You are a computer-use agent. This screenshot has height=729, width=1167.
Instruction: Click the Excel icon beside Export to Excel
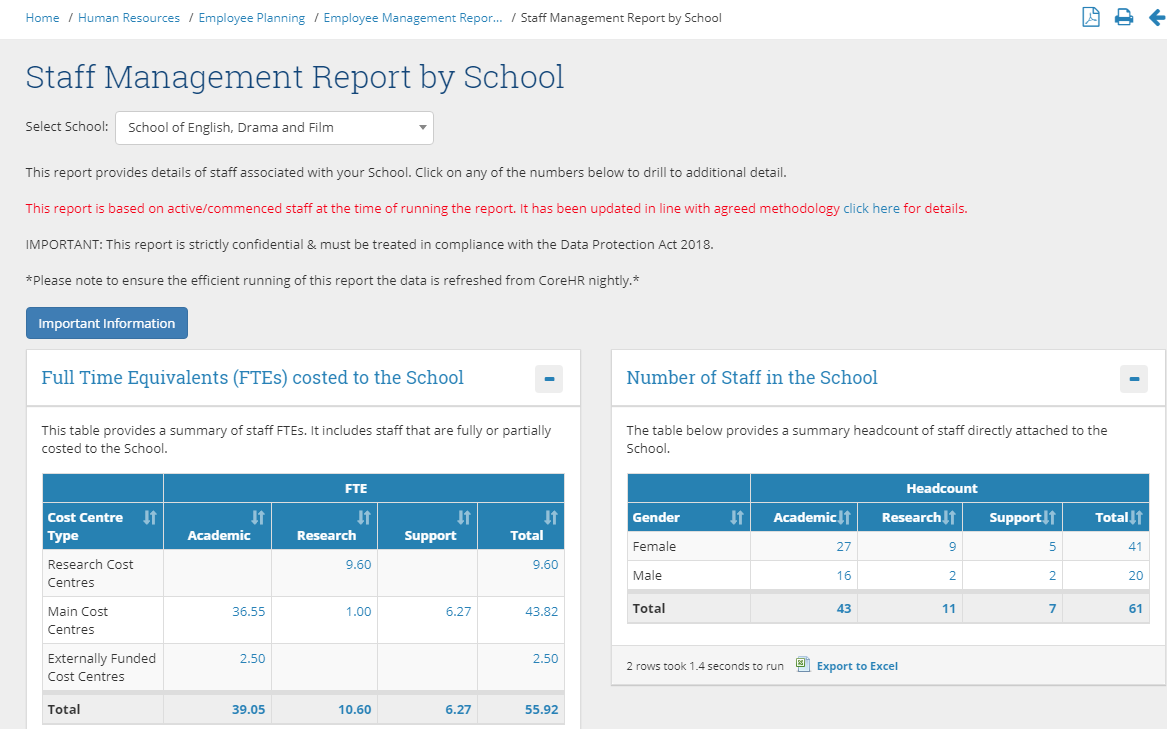802,665
